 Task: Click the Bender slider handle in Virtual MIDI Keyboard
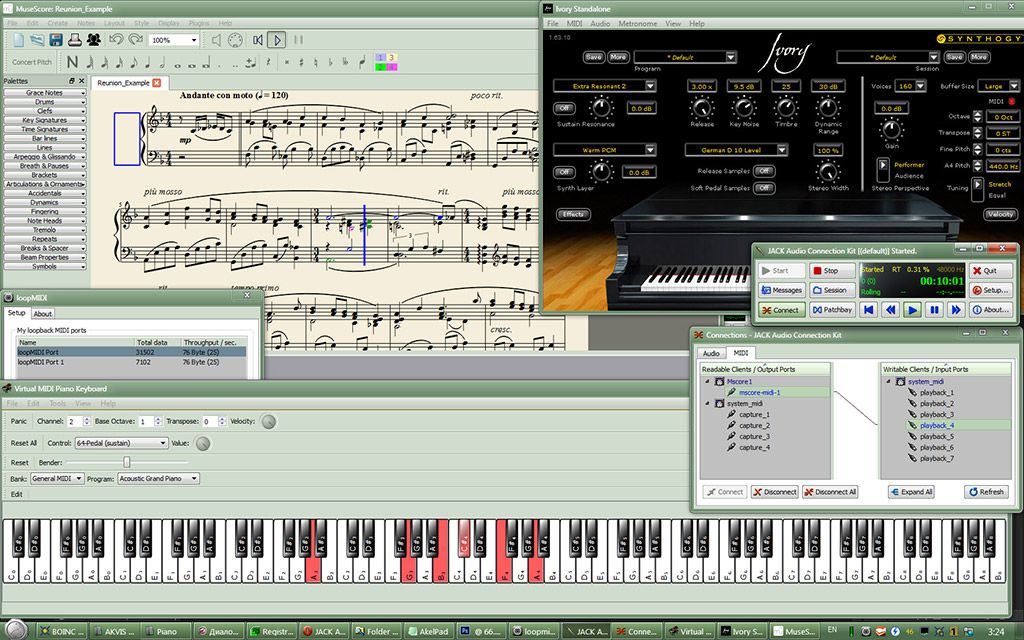click(x=127, y=462)
